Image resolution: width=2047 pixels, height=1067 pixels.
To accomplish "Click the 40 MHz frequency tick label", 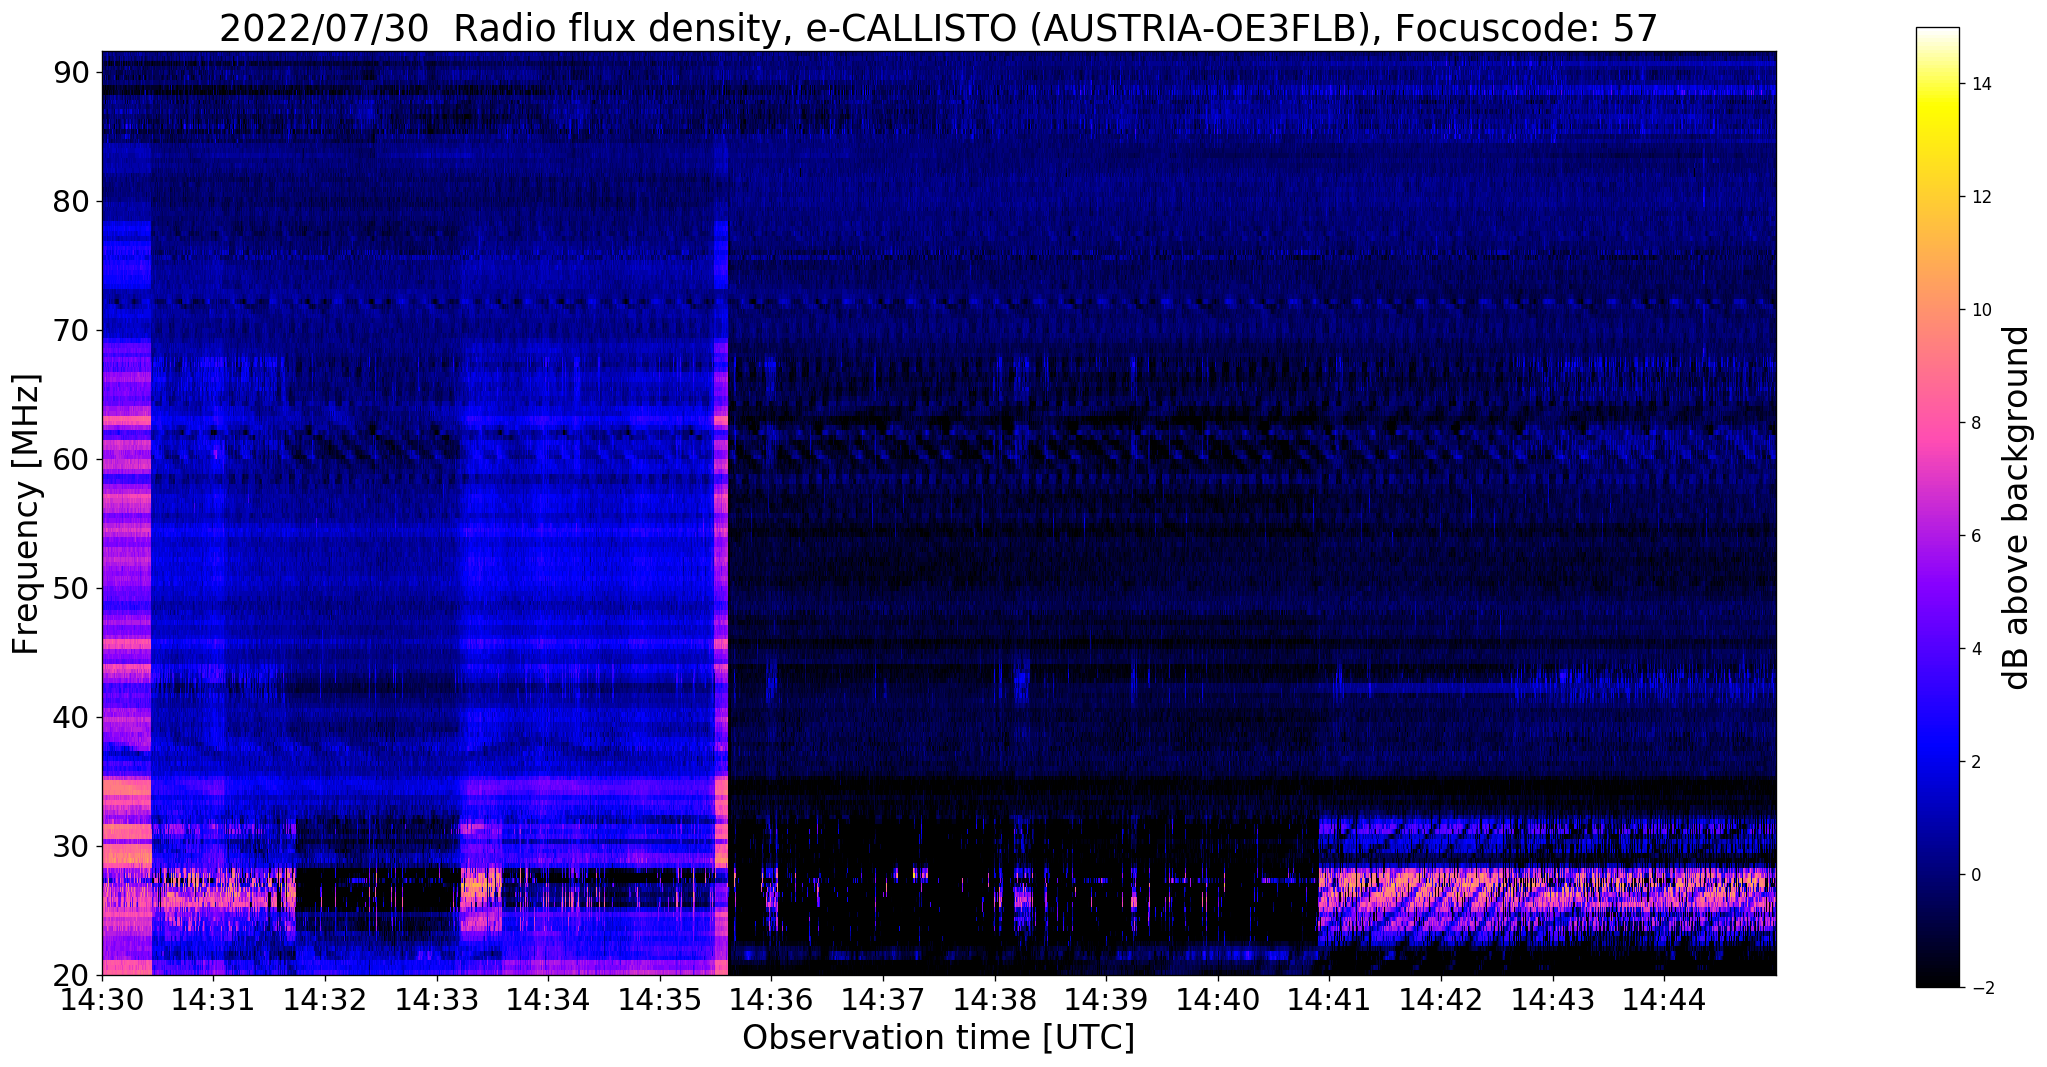I will 70,718.
